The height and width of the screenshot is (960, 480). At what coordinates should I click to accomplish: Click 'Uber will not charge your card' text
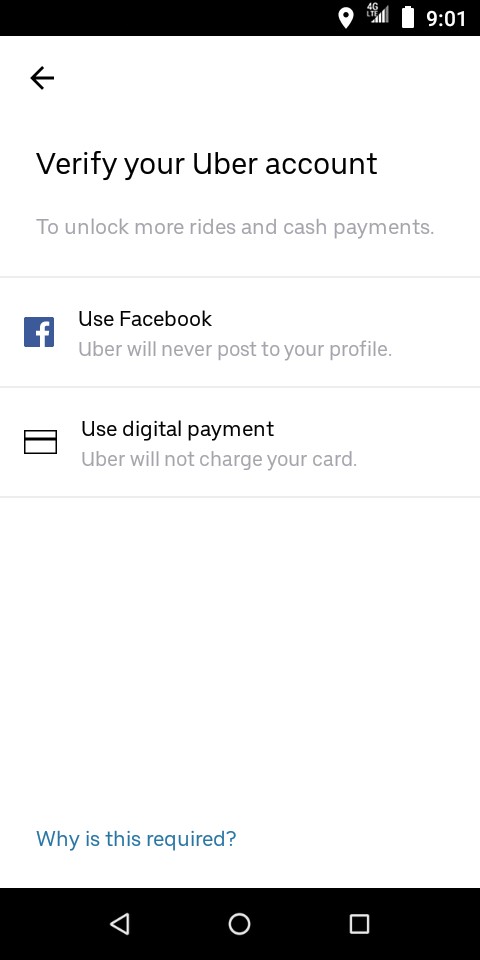tap(219, 460)
